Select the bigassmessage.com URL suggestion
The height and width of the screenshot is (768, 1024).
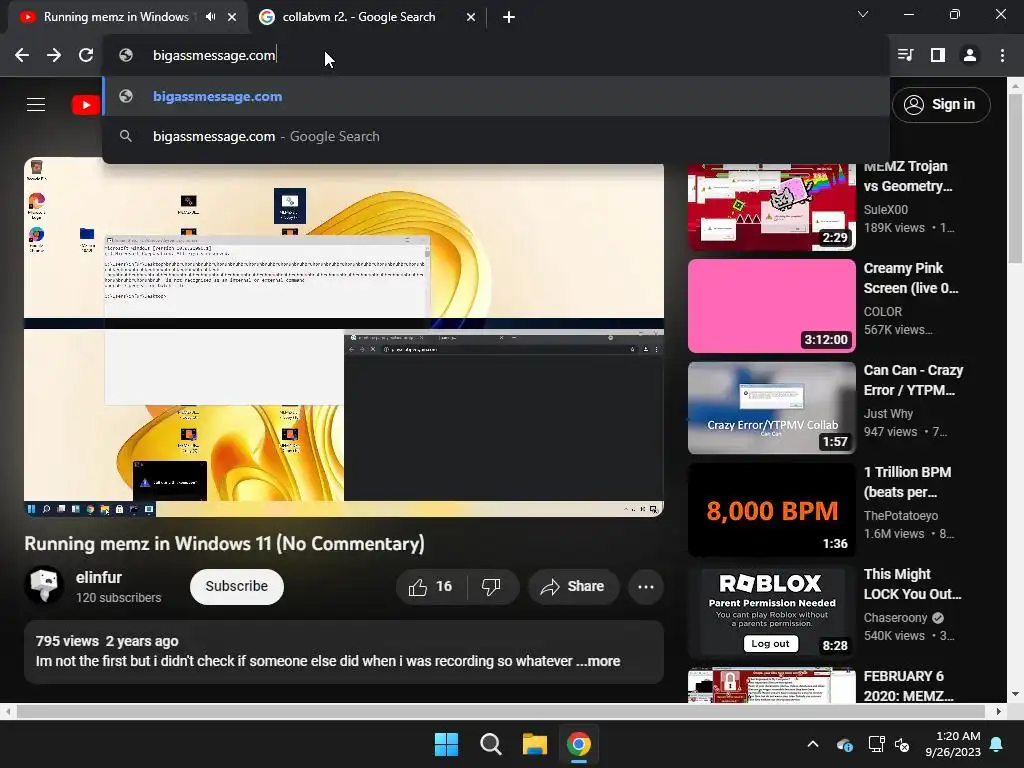pos(496,97)
